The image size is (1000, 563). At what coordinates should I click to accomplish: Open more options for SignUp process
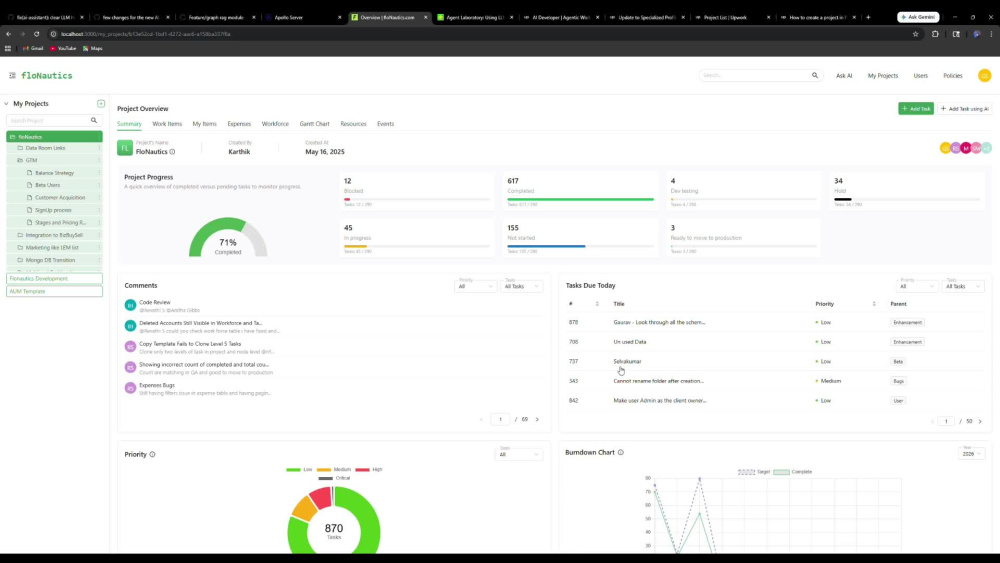point(99,210)
